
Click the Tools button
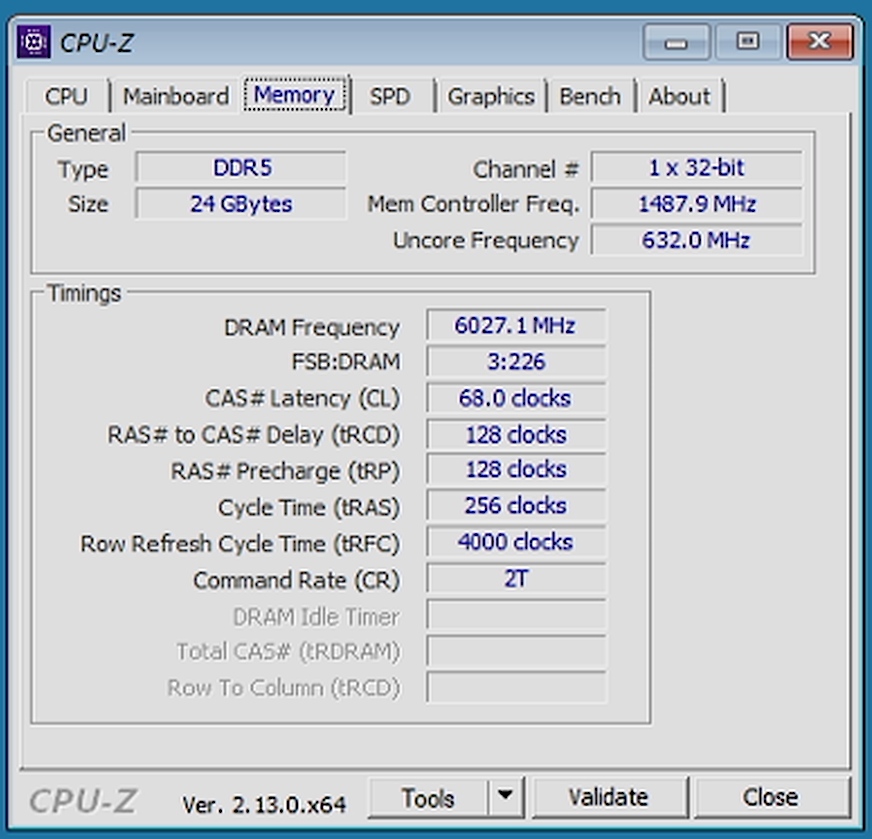point(428,798)
